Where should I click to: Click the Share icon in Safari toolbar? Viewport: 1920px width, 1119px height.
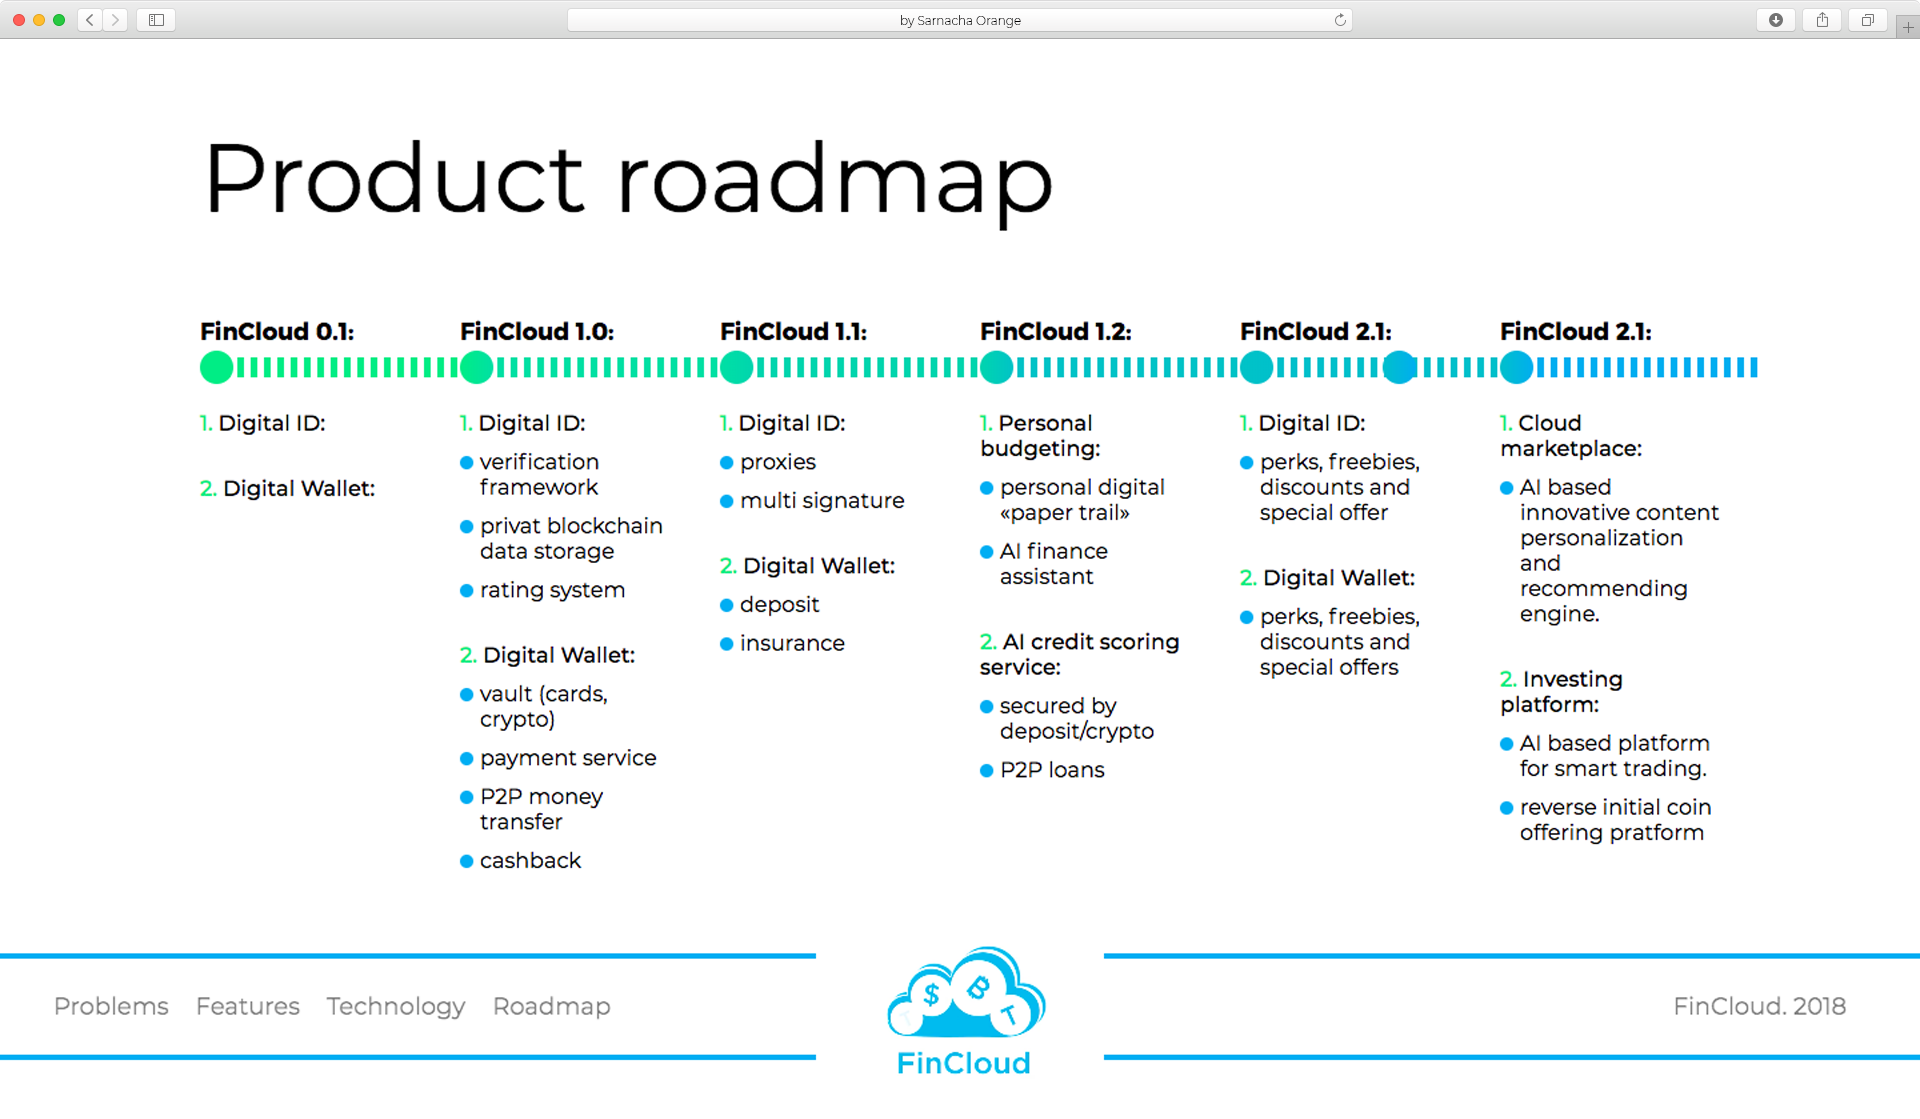1822,20
